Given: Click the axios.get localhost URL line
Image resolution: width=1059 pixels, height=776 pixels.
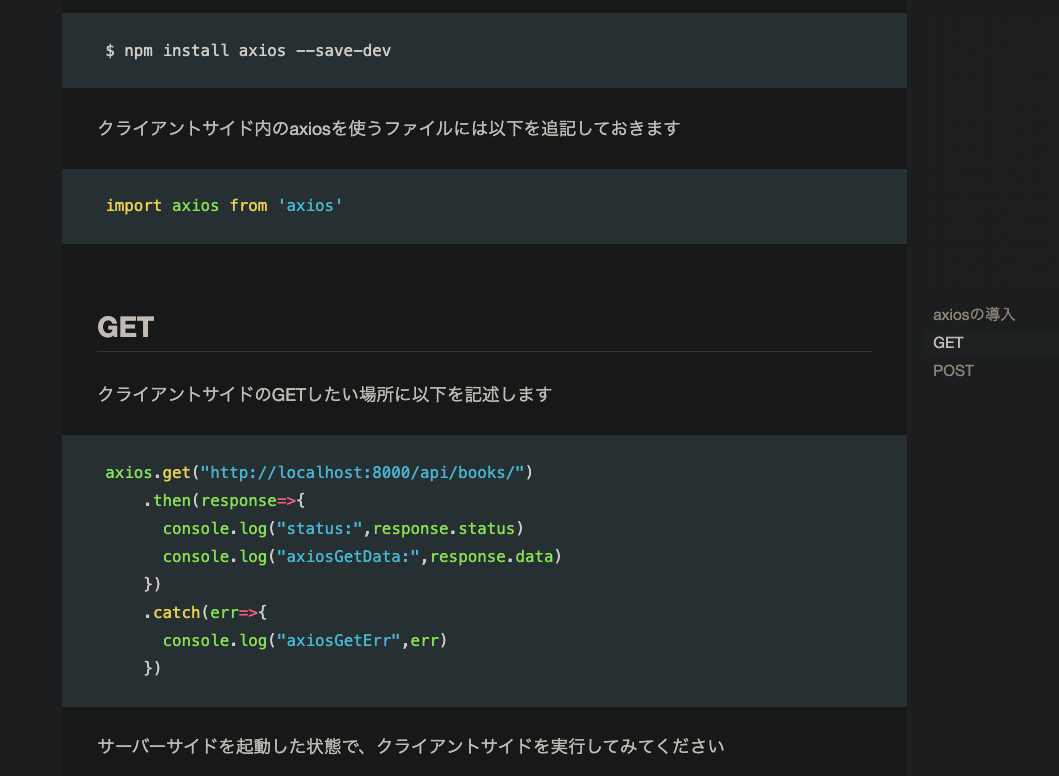Looking at the screenshot, I should click(x=319, y=473).
